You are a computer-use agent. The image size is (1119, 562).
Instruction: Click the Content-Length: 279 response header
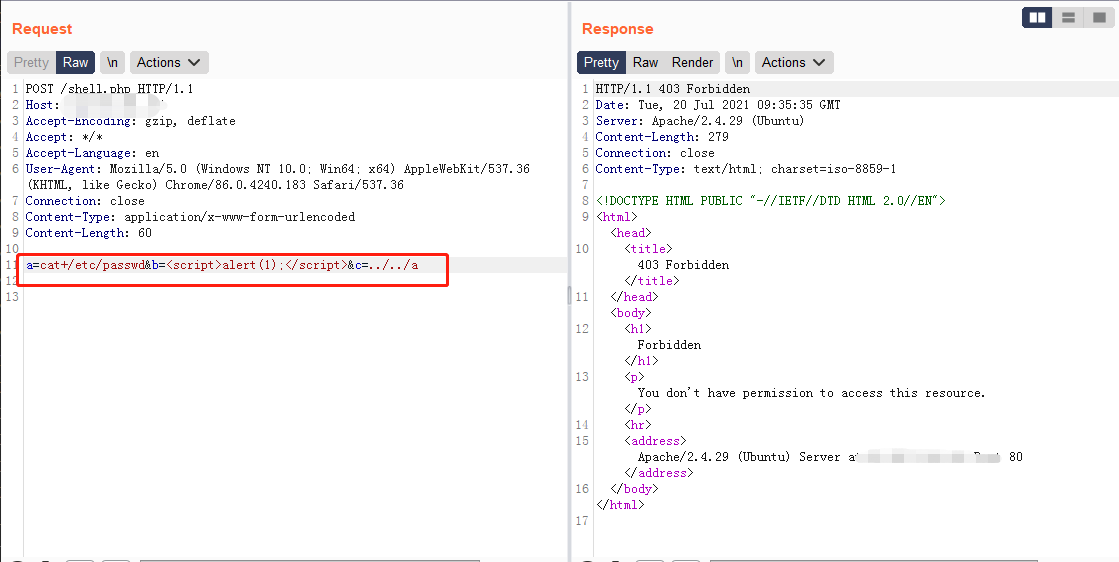coord(662,137)
